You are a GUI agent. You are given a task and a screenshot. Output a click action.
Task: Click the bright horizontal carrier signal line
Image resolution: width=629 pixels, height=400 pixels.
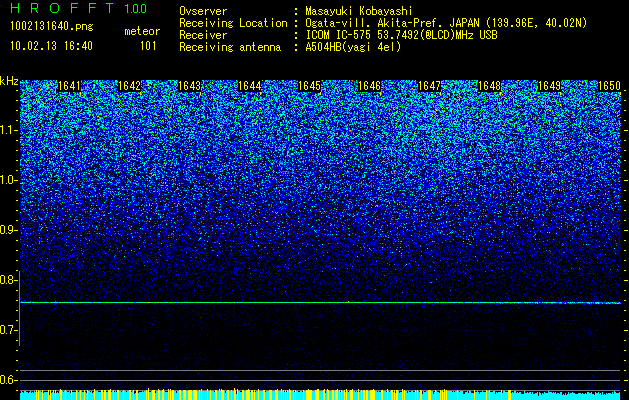[x=320, y=303]
